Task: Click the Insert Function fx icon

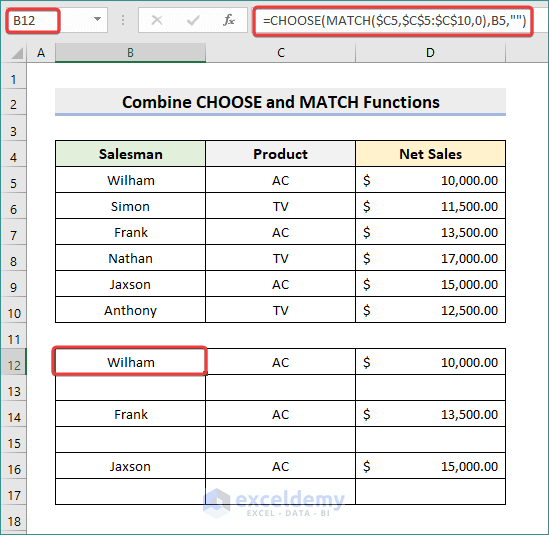Action: [229, 20]
